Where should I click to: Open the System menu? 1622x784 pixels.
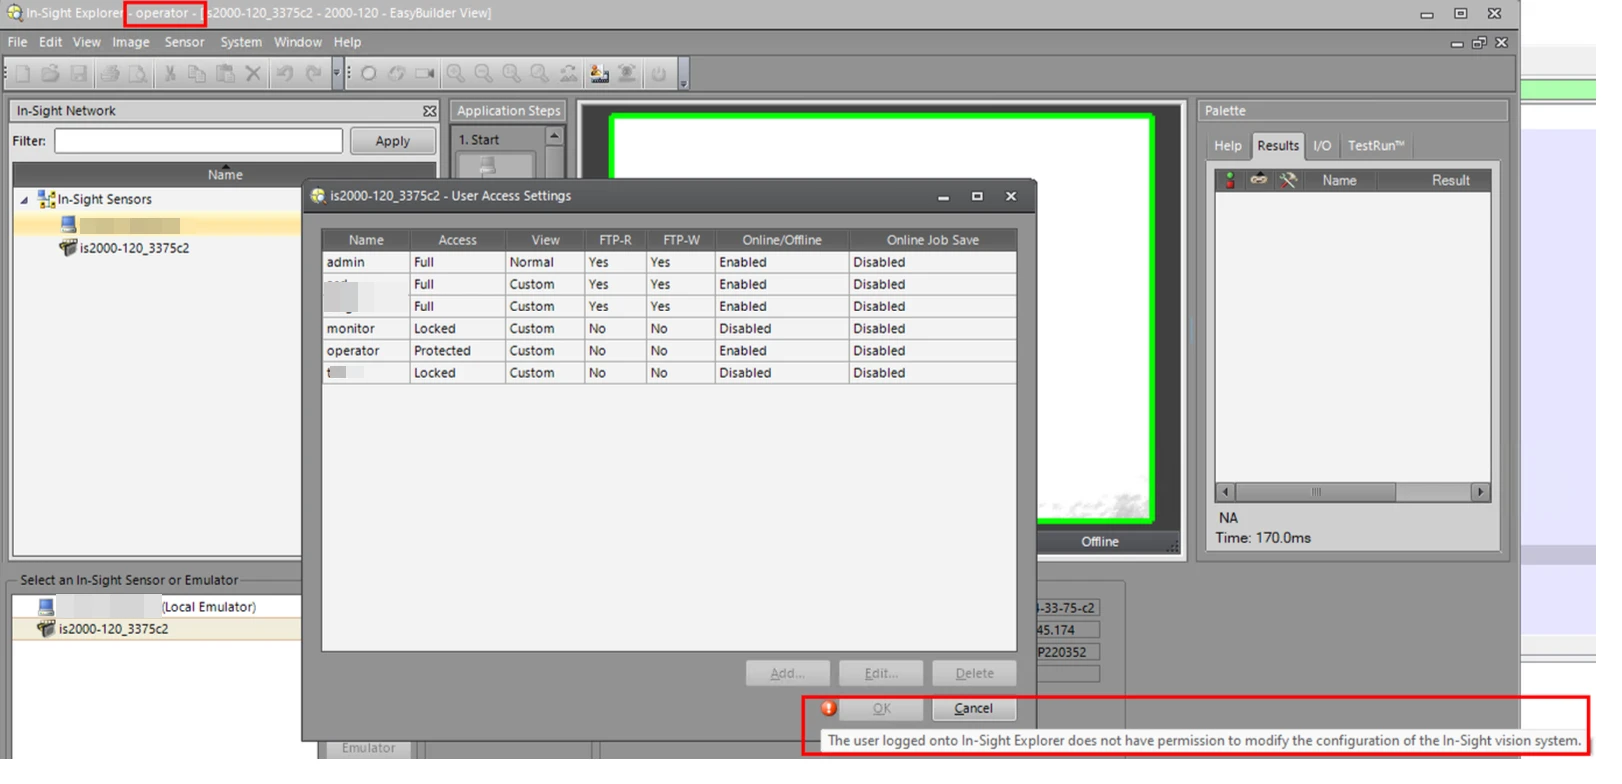(241, 42)
